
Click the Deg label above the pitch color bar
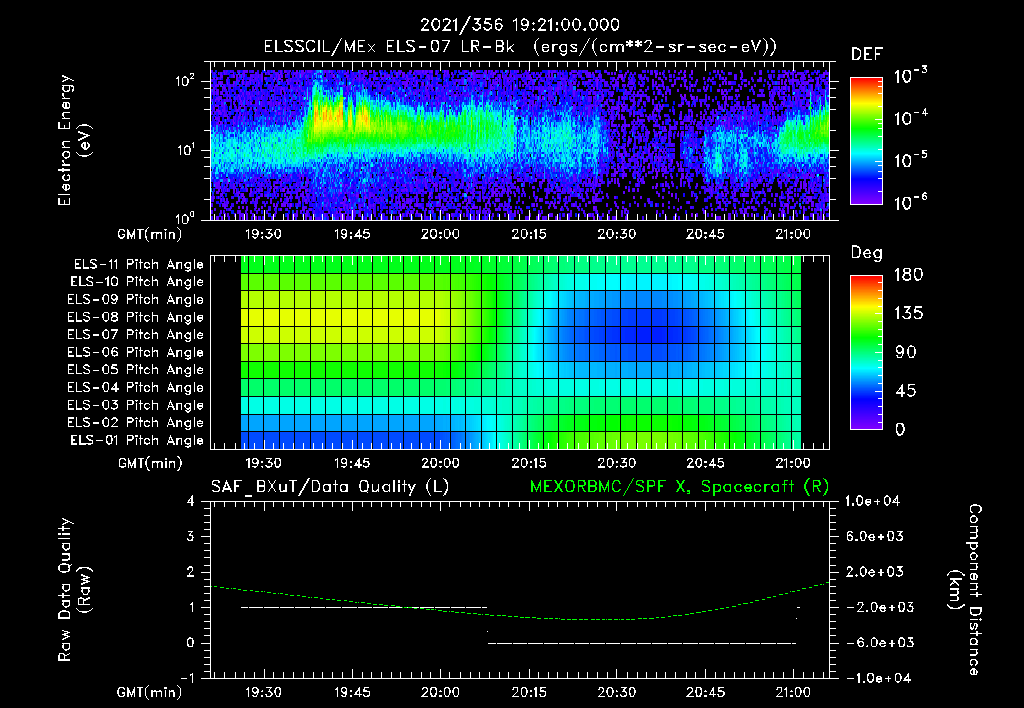[x=867, y=253]
